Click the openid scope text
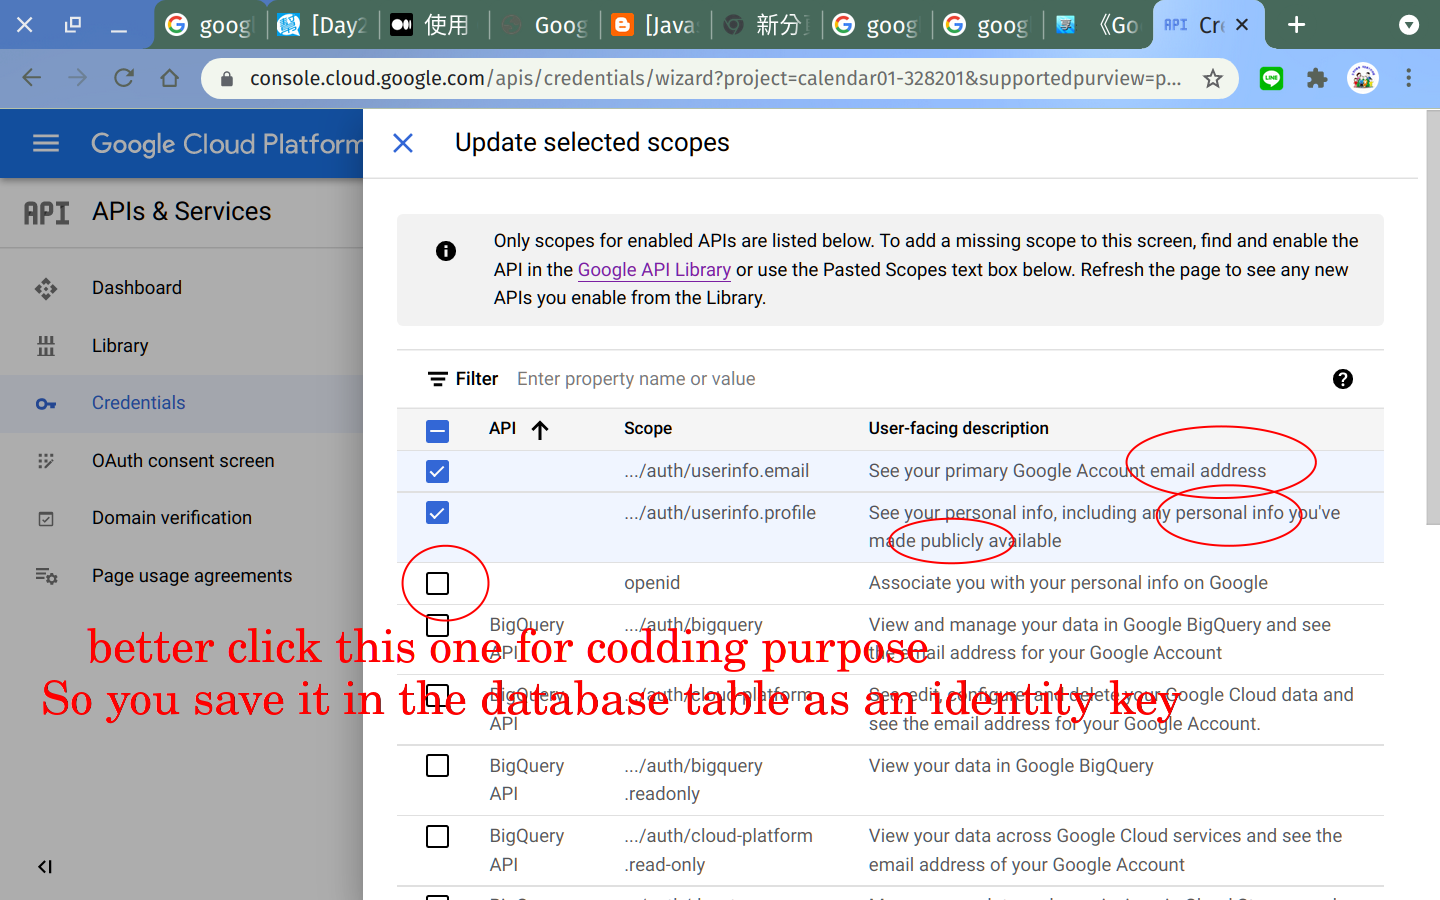The width and height of the screenshot is (1440, 900). (652, 583)
